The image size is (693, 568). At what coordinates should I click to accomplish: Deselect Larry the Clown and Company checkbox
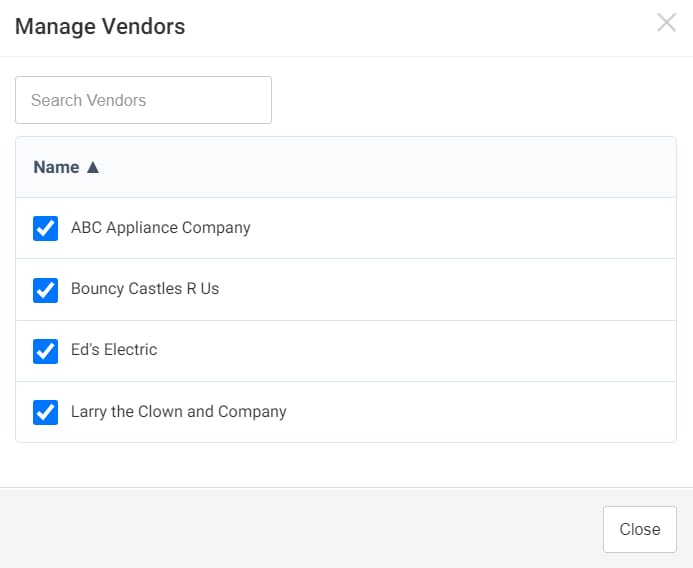pos(46,412)
